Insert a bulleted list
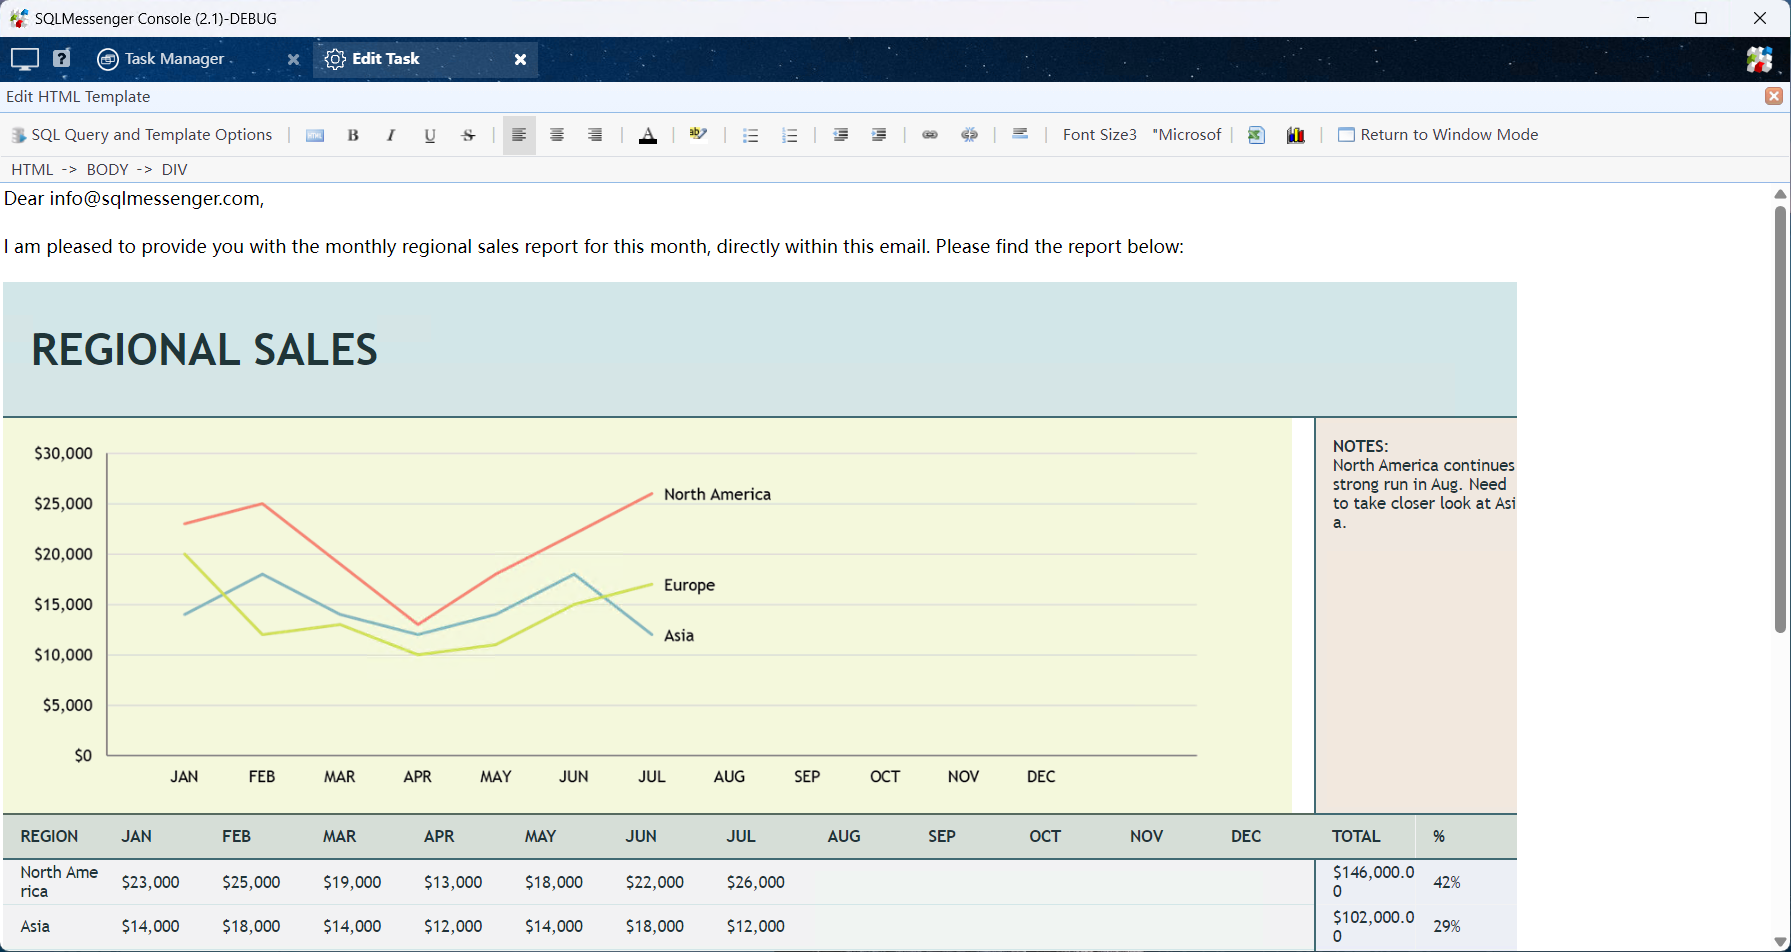Viewport: 1791px width, 952px height. click(751, 135)
